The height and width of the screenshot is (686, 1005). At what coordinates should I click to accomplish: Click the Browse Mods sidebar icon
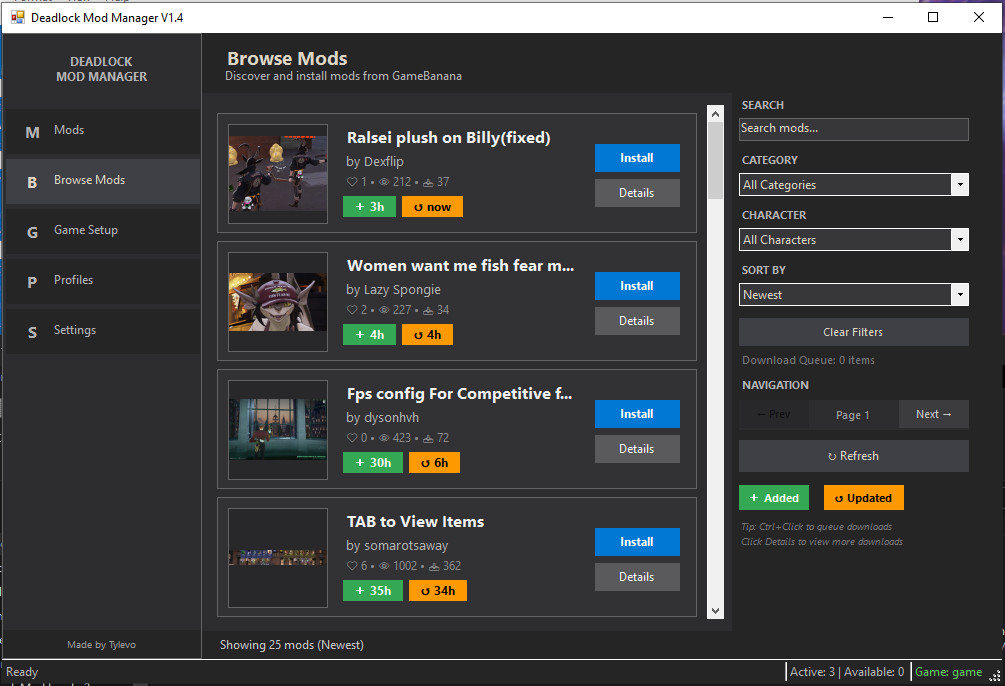click(31, 182)
